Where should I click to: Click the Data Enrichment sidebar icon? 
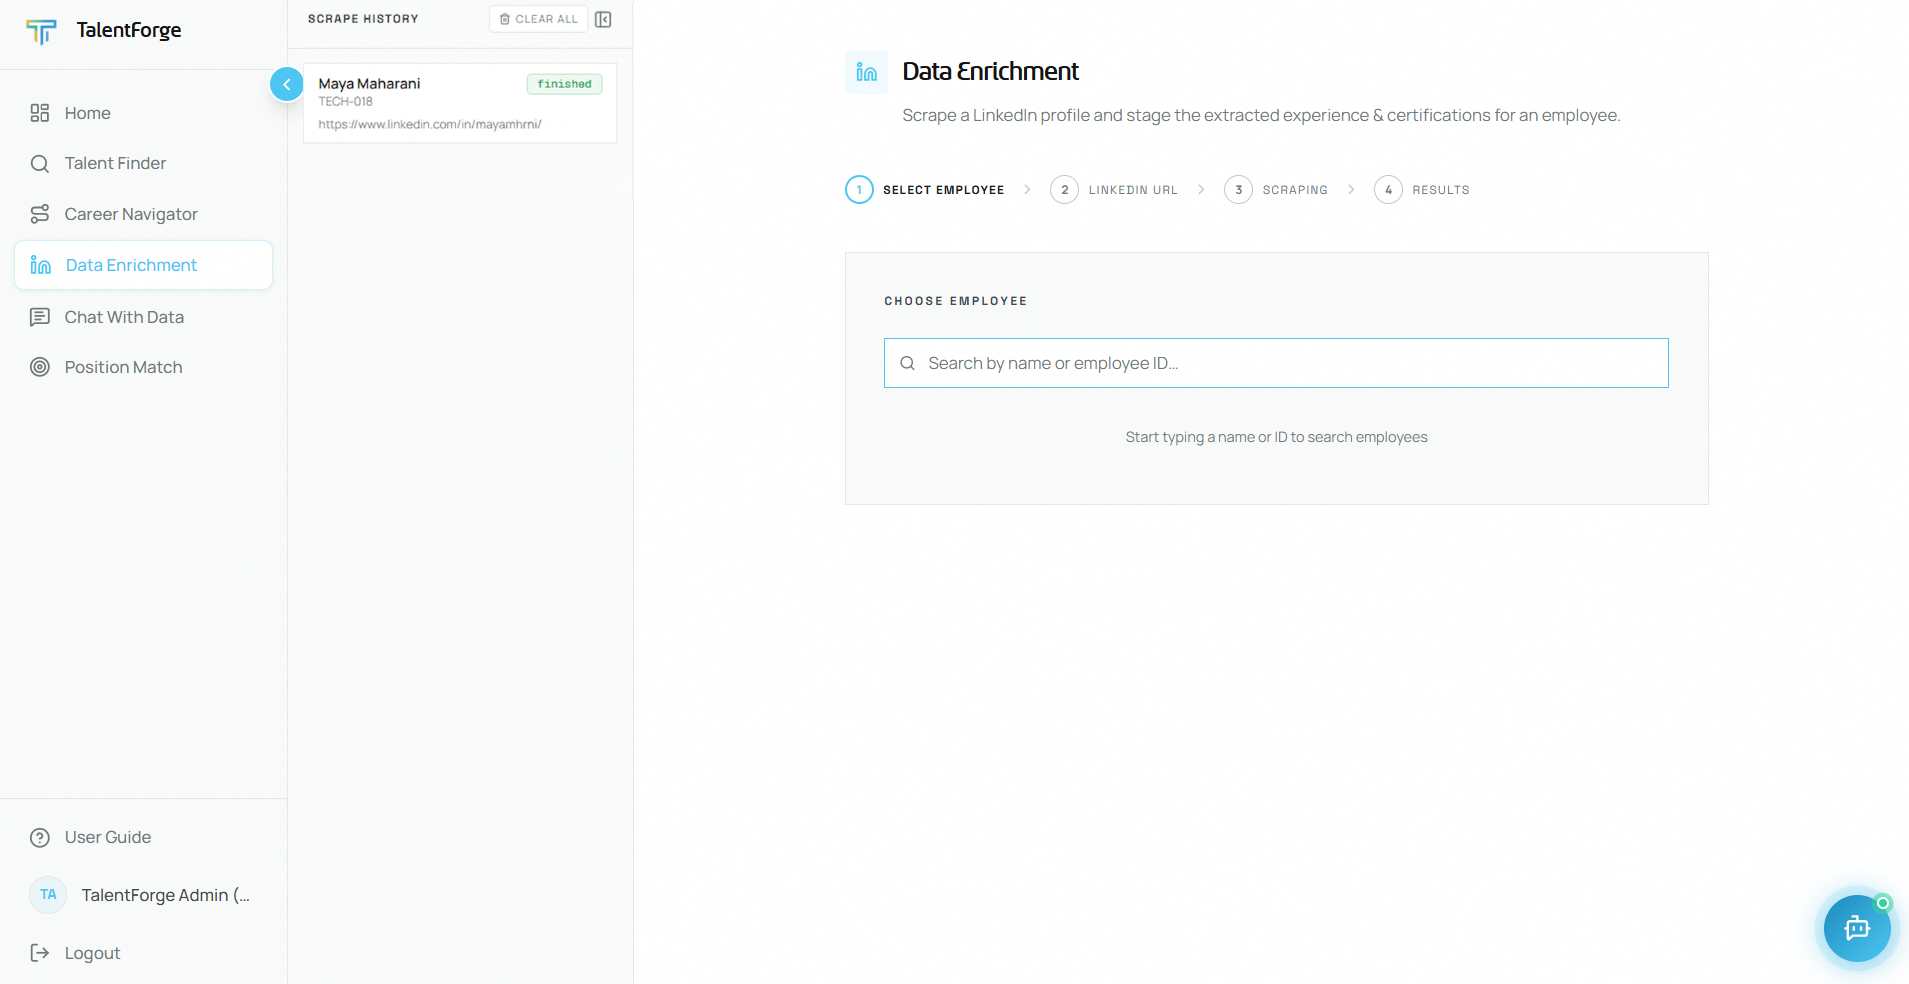[41, 265]
